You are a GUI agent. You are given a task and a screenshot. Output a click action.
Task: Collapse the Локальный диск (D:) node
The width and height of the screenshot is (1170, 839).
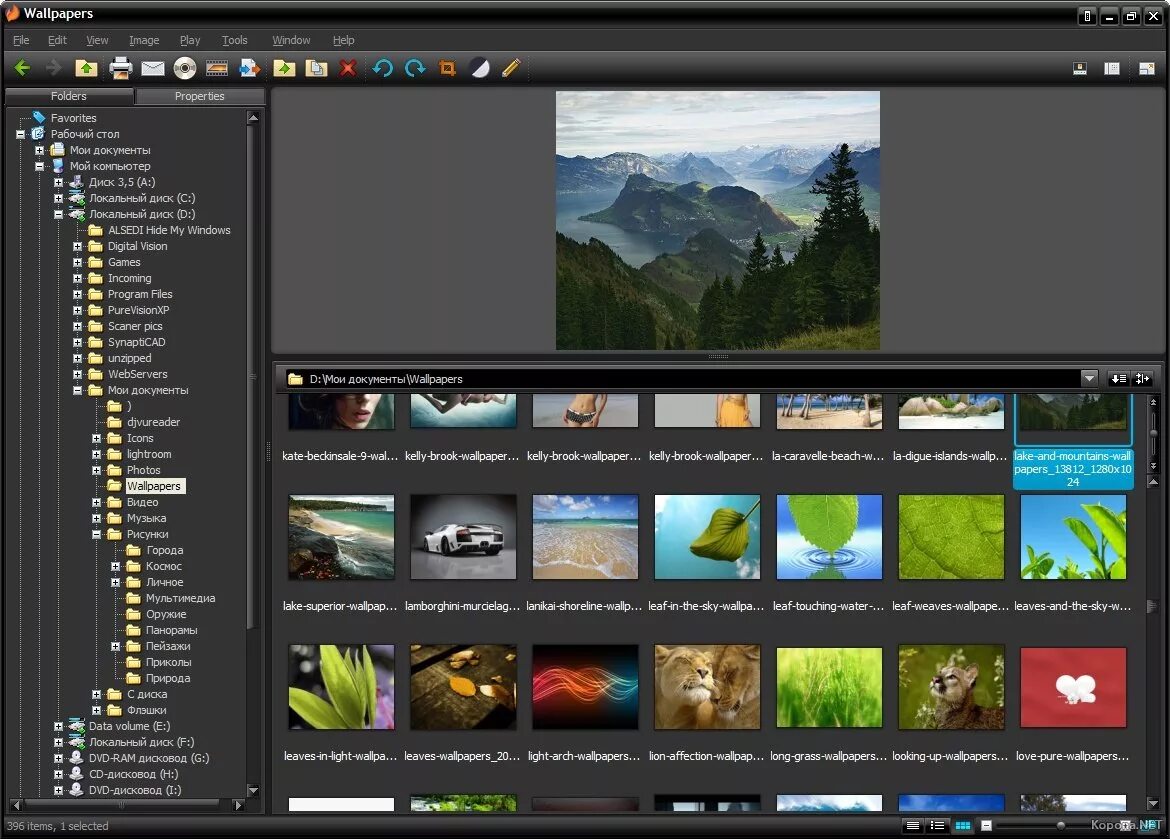point(58,214)
